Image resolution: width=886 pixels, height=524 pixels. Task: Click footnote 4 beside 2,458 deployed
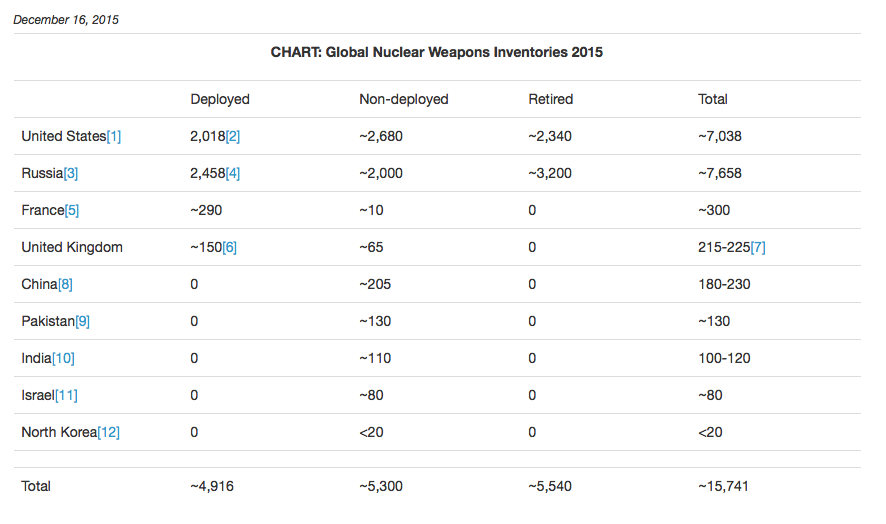click(233, 173)
